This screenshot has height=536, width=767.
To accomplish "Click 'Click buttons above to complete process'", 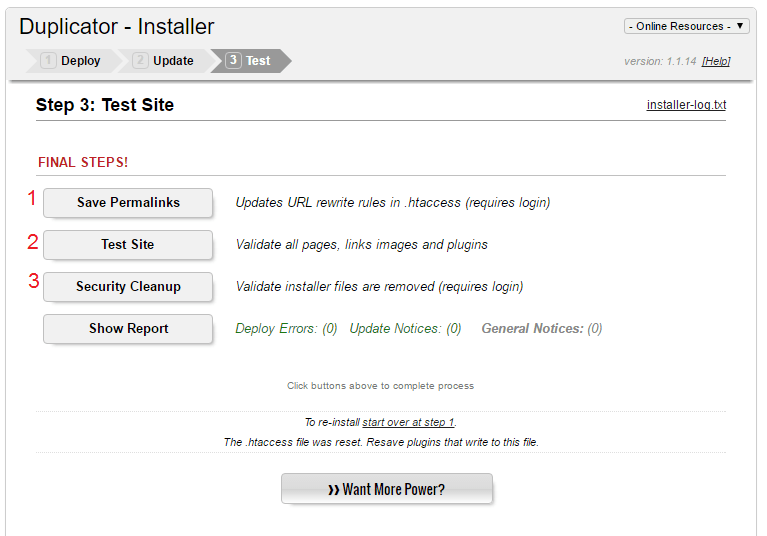I will point(380,386).
